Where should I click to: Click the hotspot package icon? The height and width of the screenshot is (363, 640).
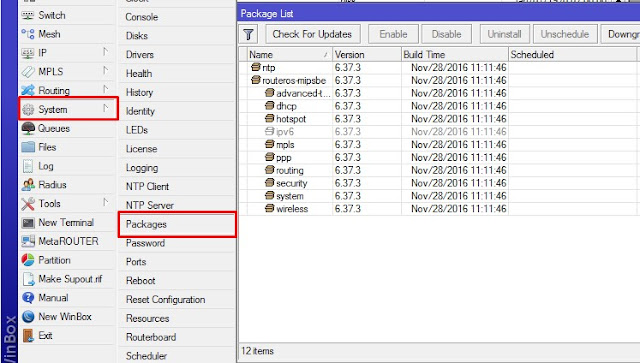tap(269, 118)
